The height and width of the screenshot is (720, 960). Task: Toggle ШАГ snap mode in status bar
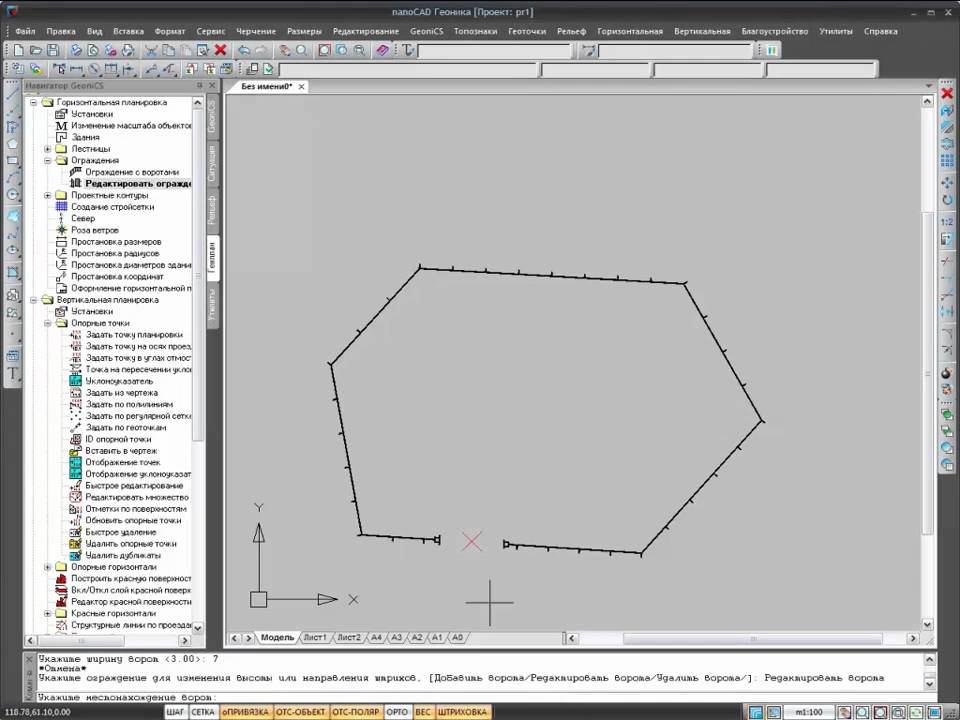click(176, 712)
